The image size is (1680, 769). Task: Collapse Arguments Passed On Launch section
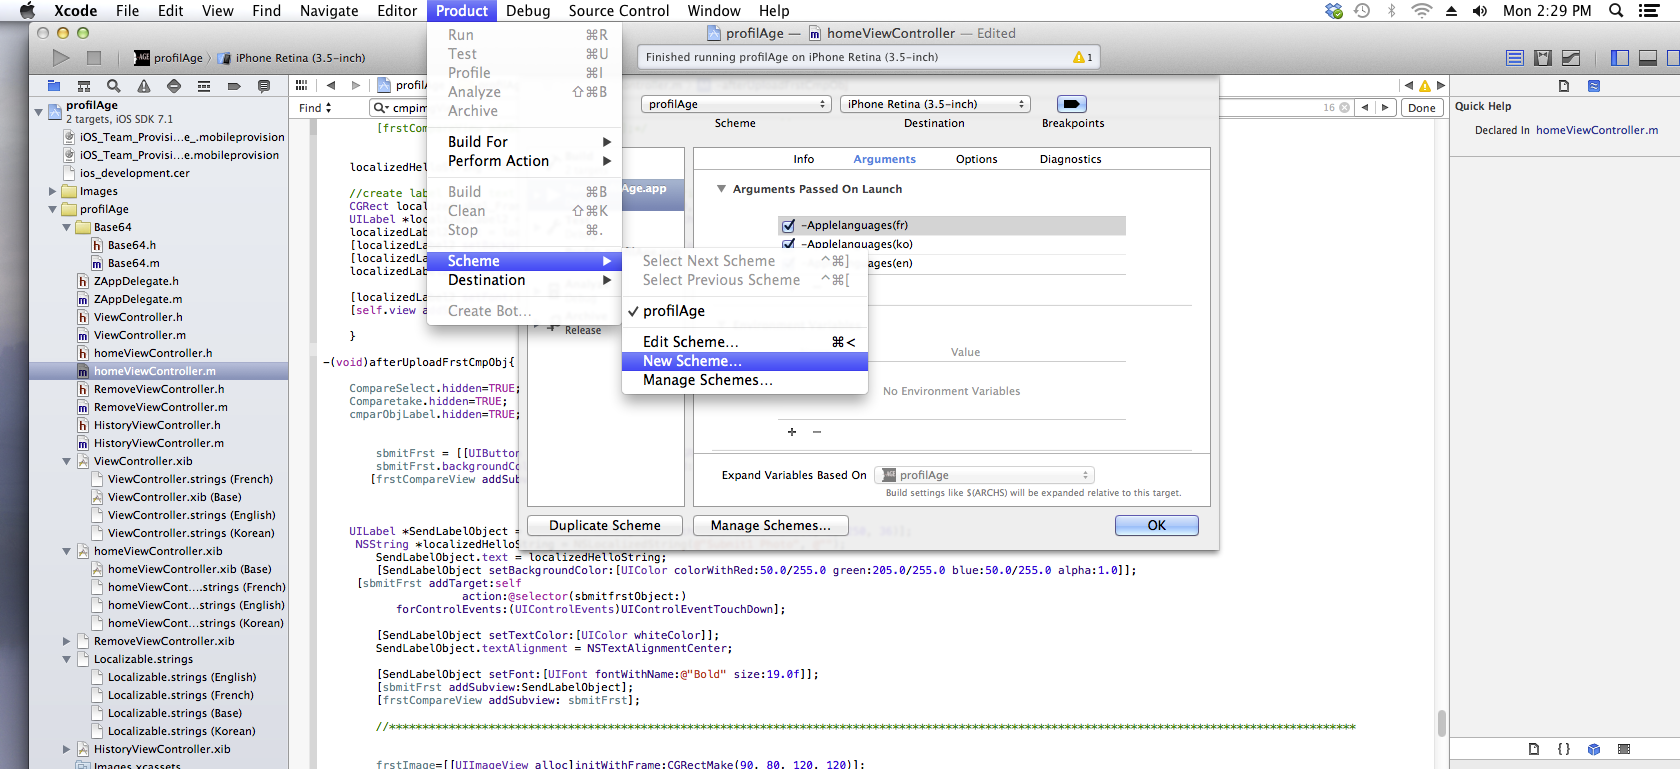click(x=721, y=189)
